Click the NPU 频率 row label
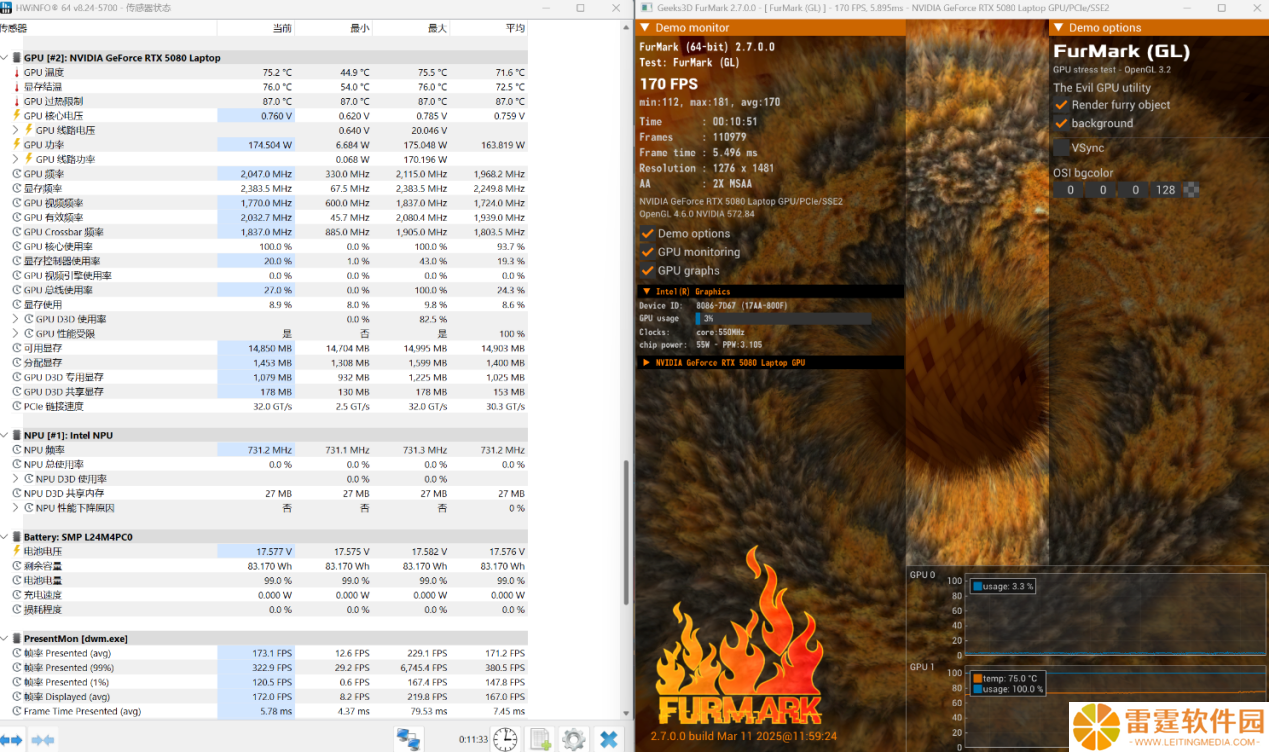Screen dimensions: 1269x752 pyautogui.click(x=44, y=450)
